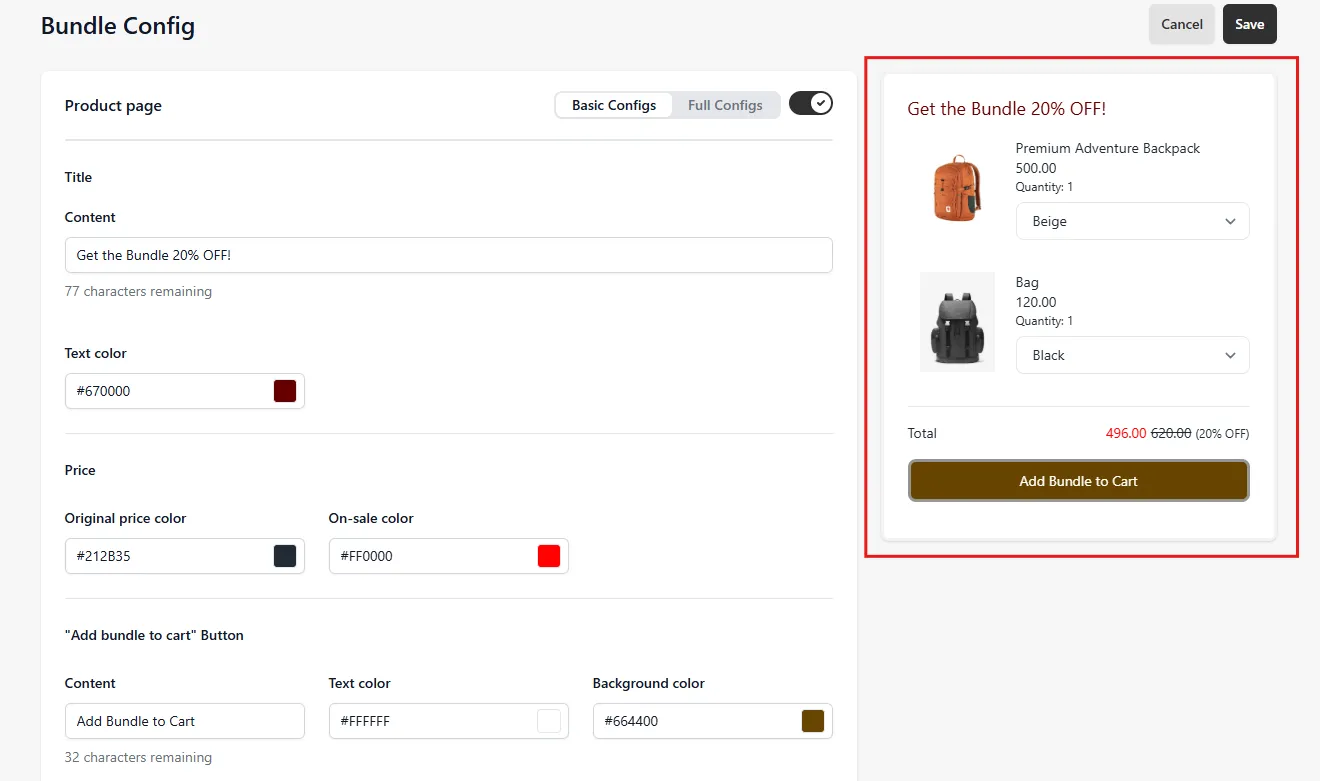Screen dimensions: 1320x781
Task: Open the original price color swatch
Action: pos(285,556)
